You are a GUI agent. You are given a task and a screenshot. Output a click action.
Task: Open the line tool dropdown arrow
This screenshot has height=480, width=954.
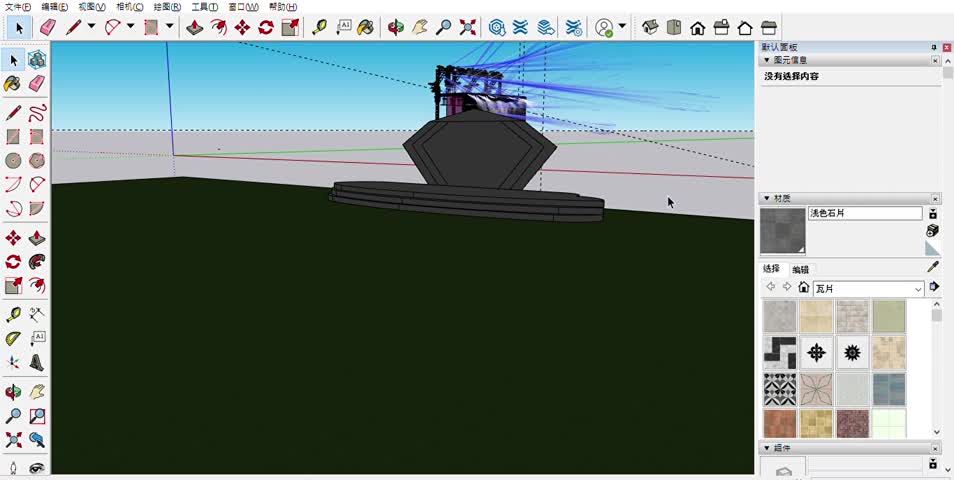tap(91, 27)
